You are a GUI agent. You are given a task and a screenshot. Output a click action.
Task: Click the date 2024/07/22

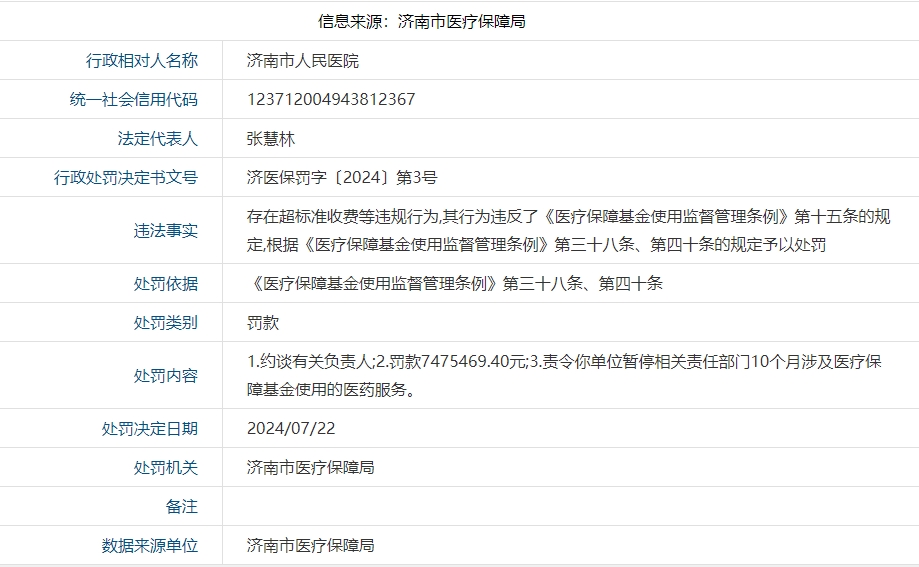(x=291, y=429)
